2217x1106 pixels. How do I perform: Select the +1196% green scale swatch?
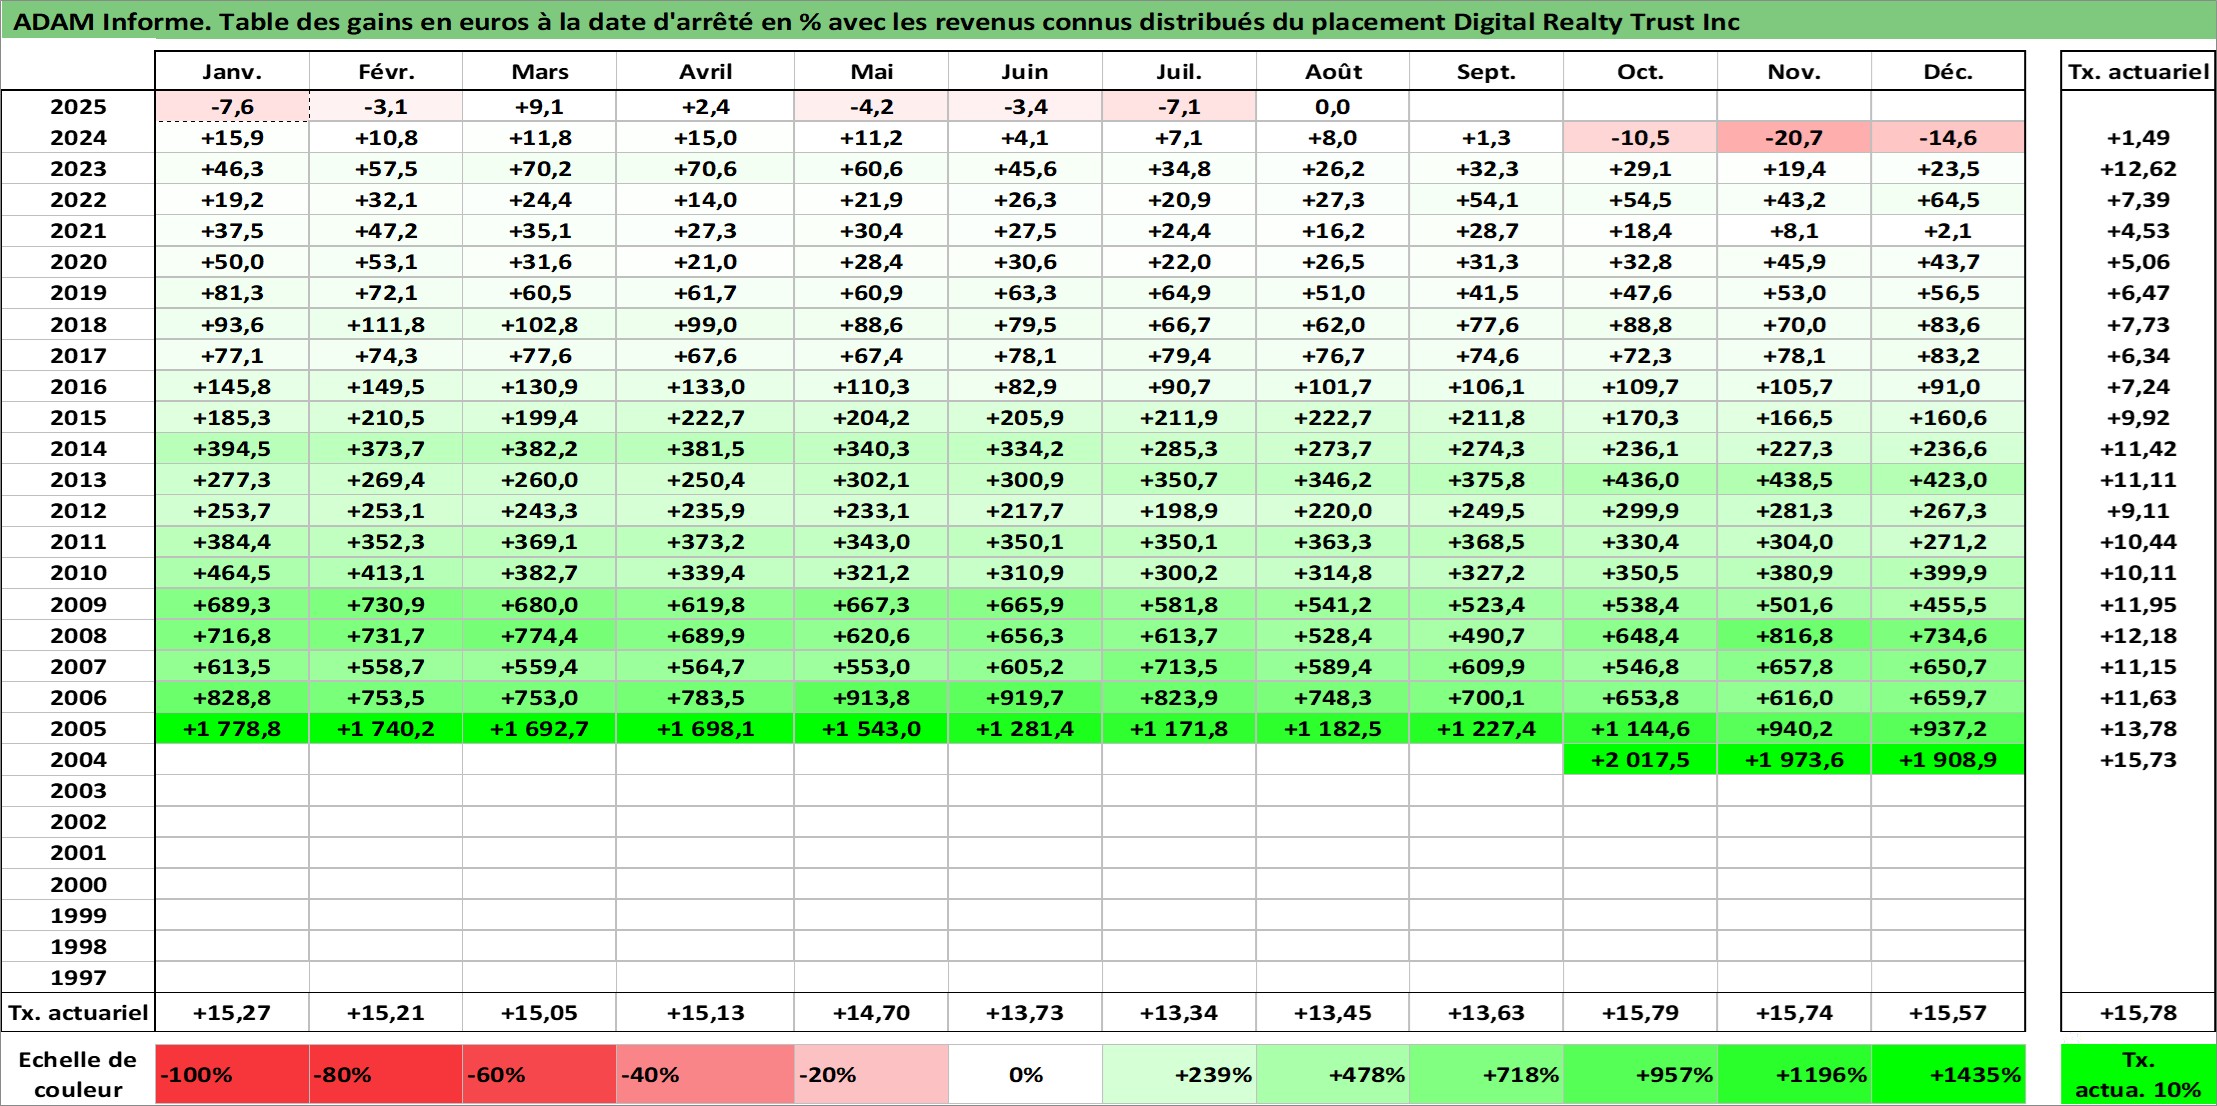pos(1794,1074)
